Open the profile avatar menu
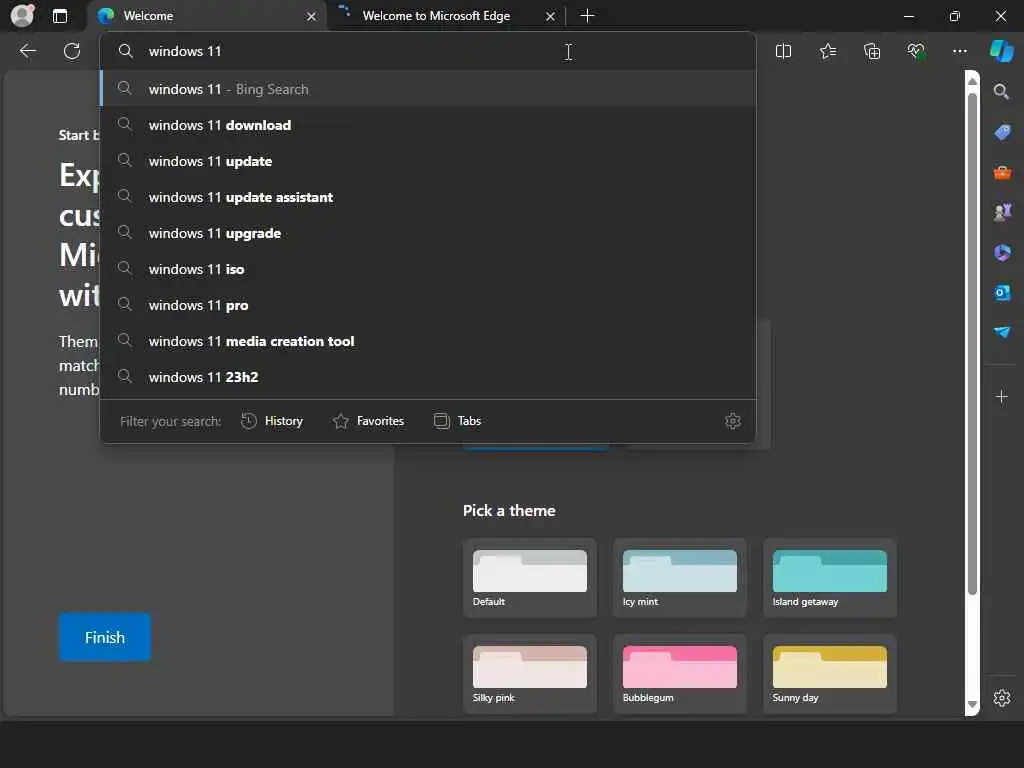This screenshot has height=768, width=1024. point(23,16)
